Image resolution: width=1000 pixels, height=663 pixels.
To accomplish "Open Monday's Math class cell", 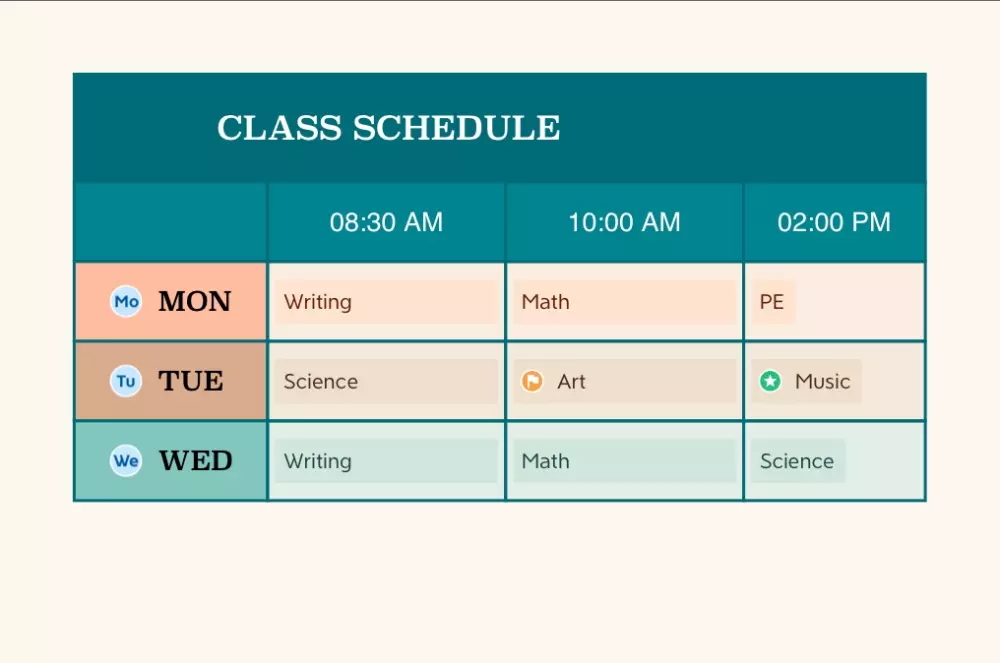I will pos(624,302).
